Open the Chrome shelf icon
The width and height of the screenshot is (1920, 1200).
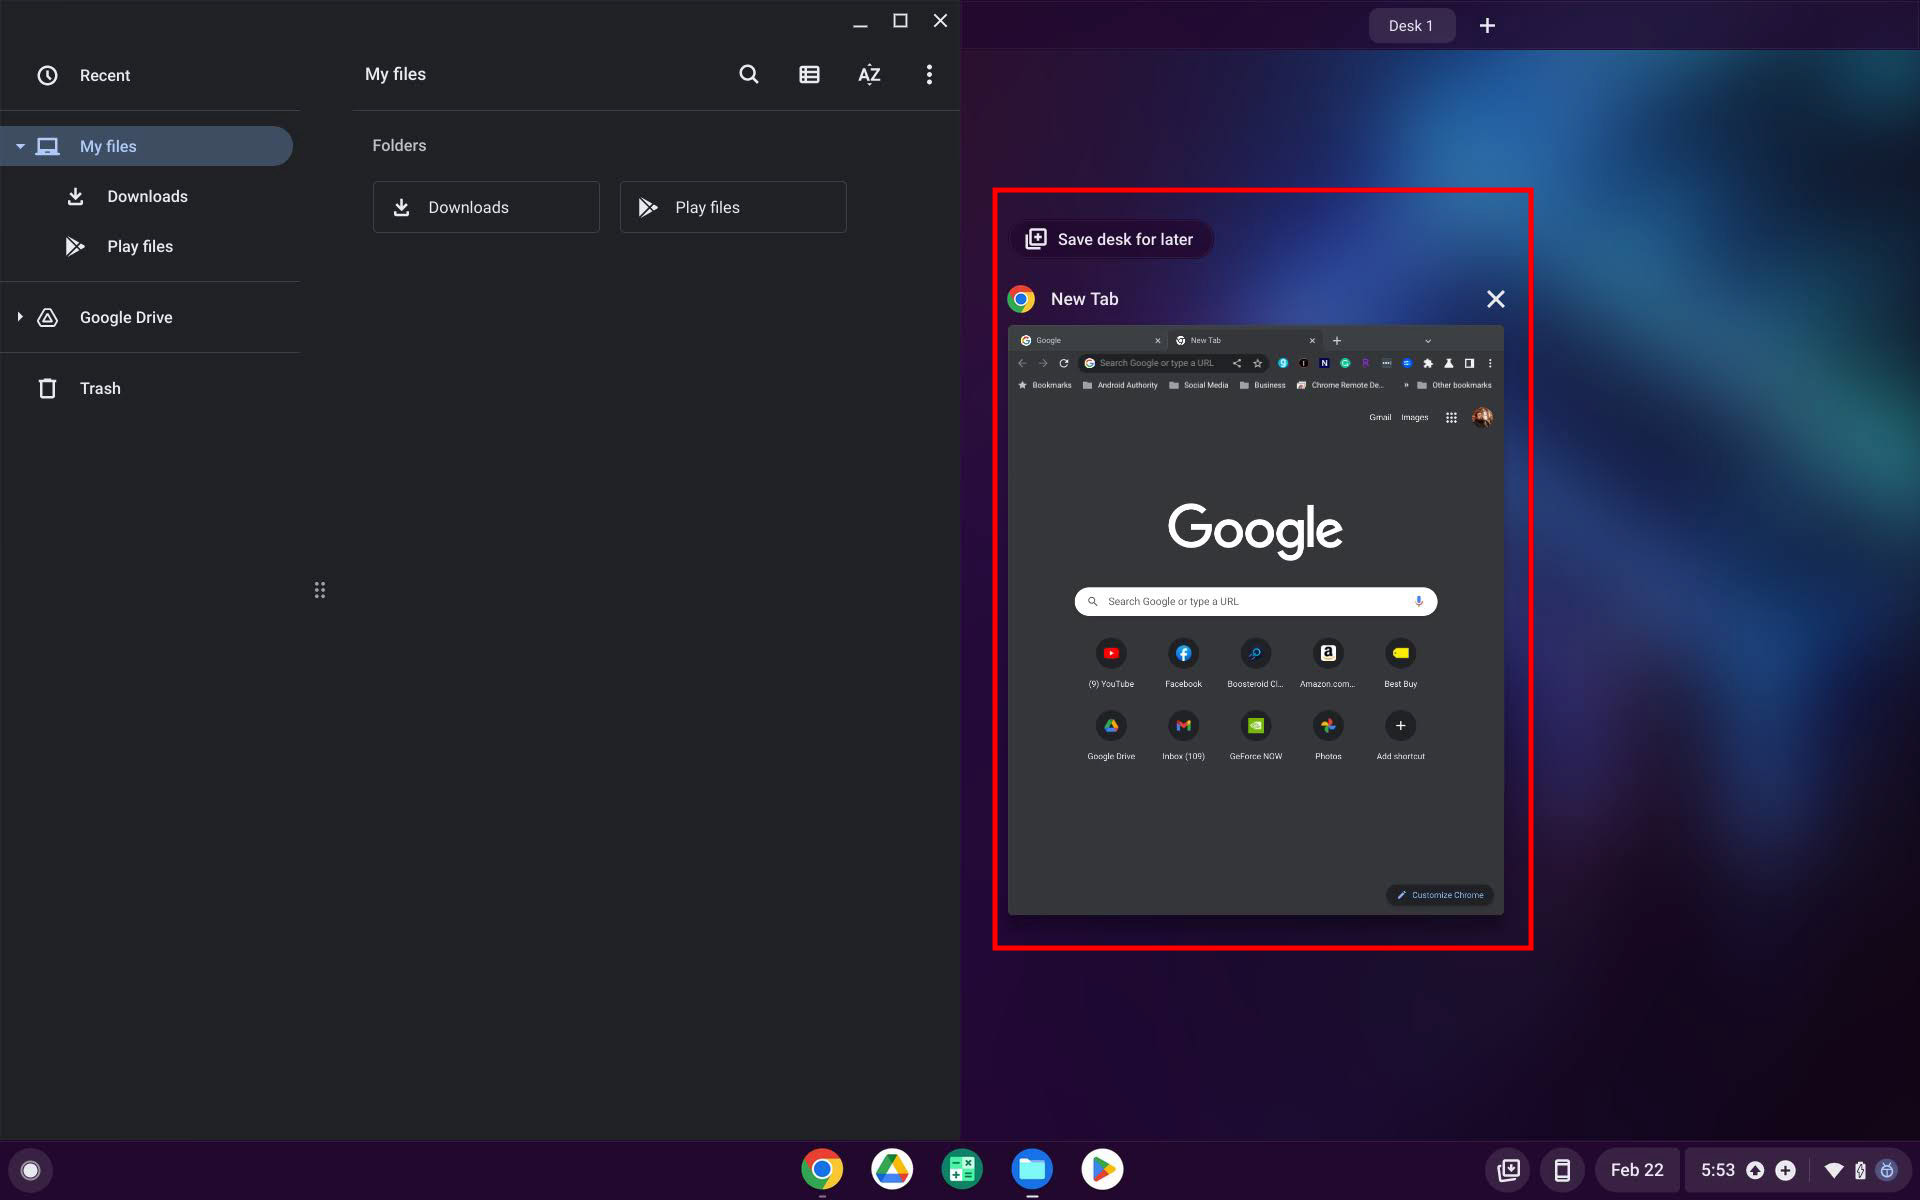point(821,1169)
